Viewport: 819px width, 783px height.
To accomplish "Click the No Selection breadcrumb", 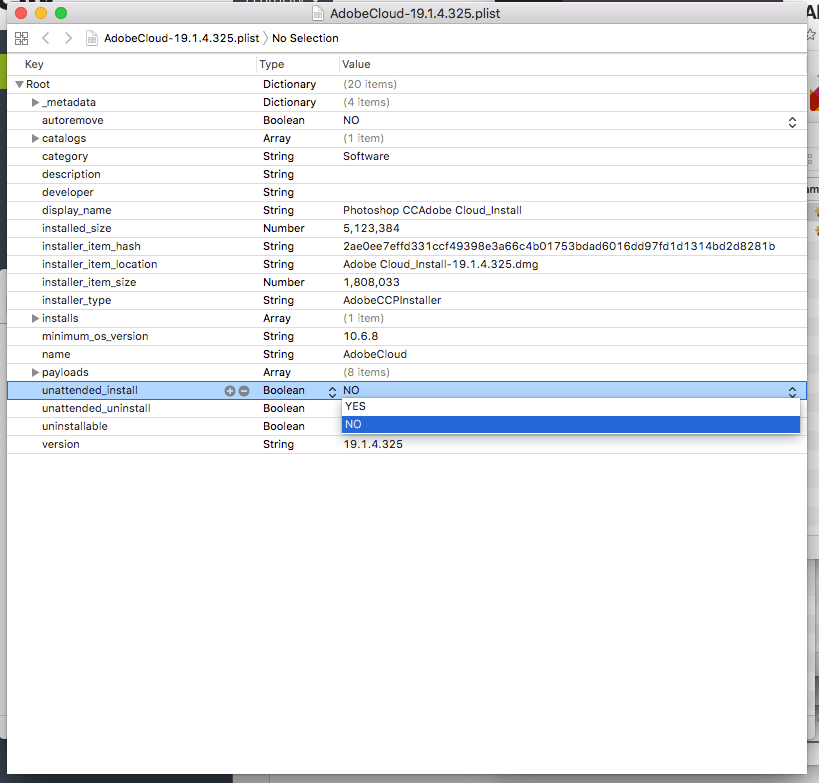I will pos(305,38).
